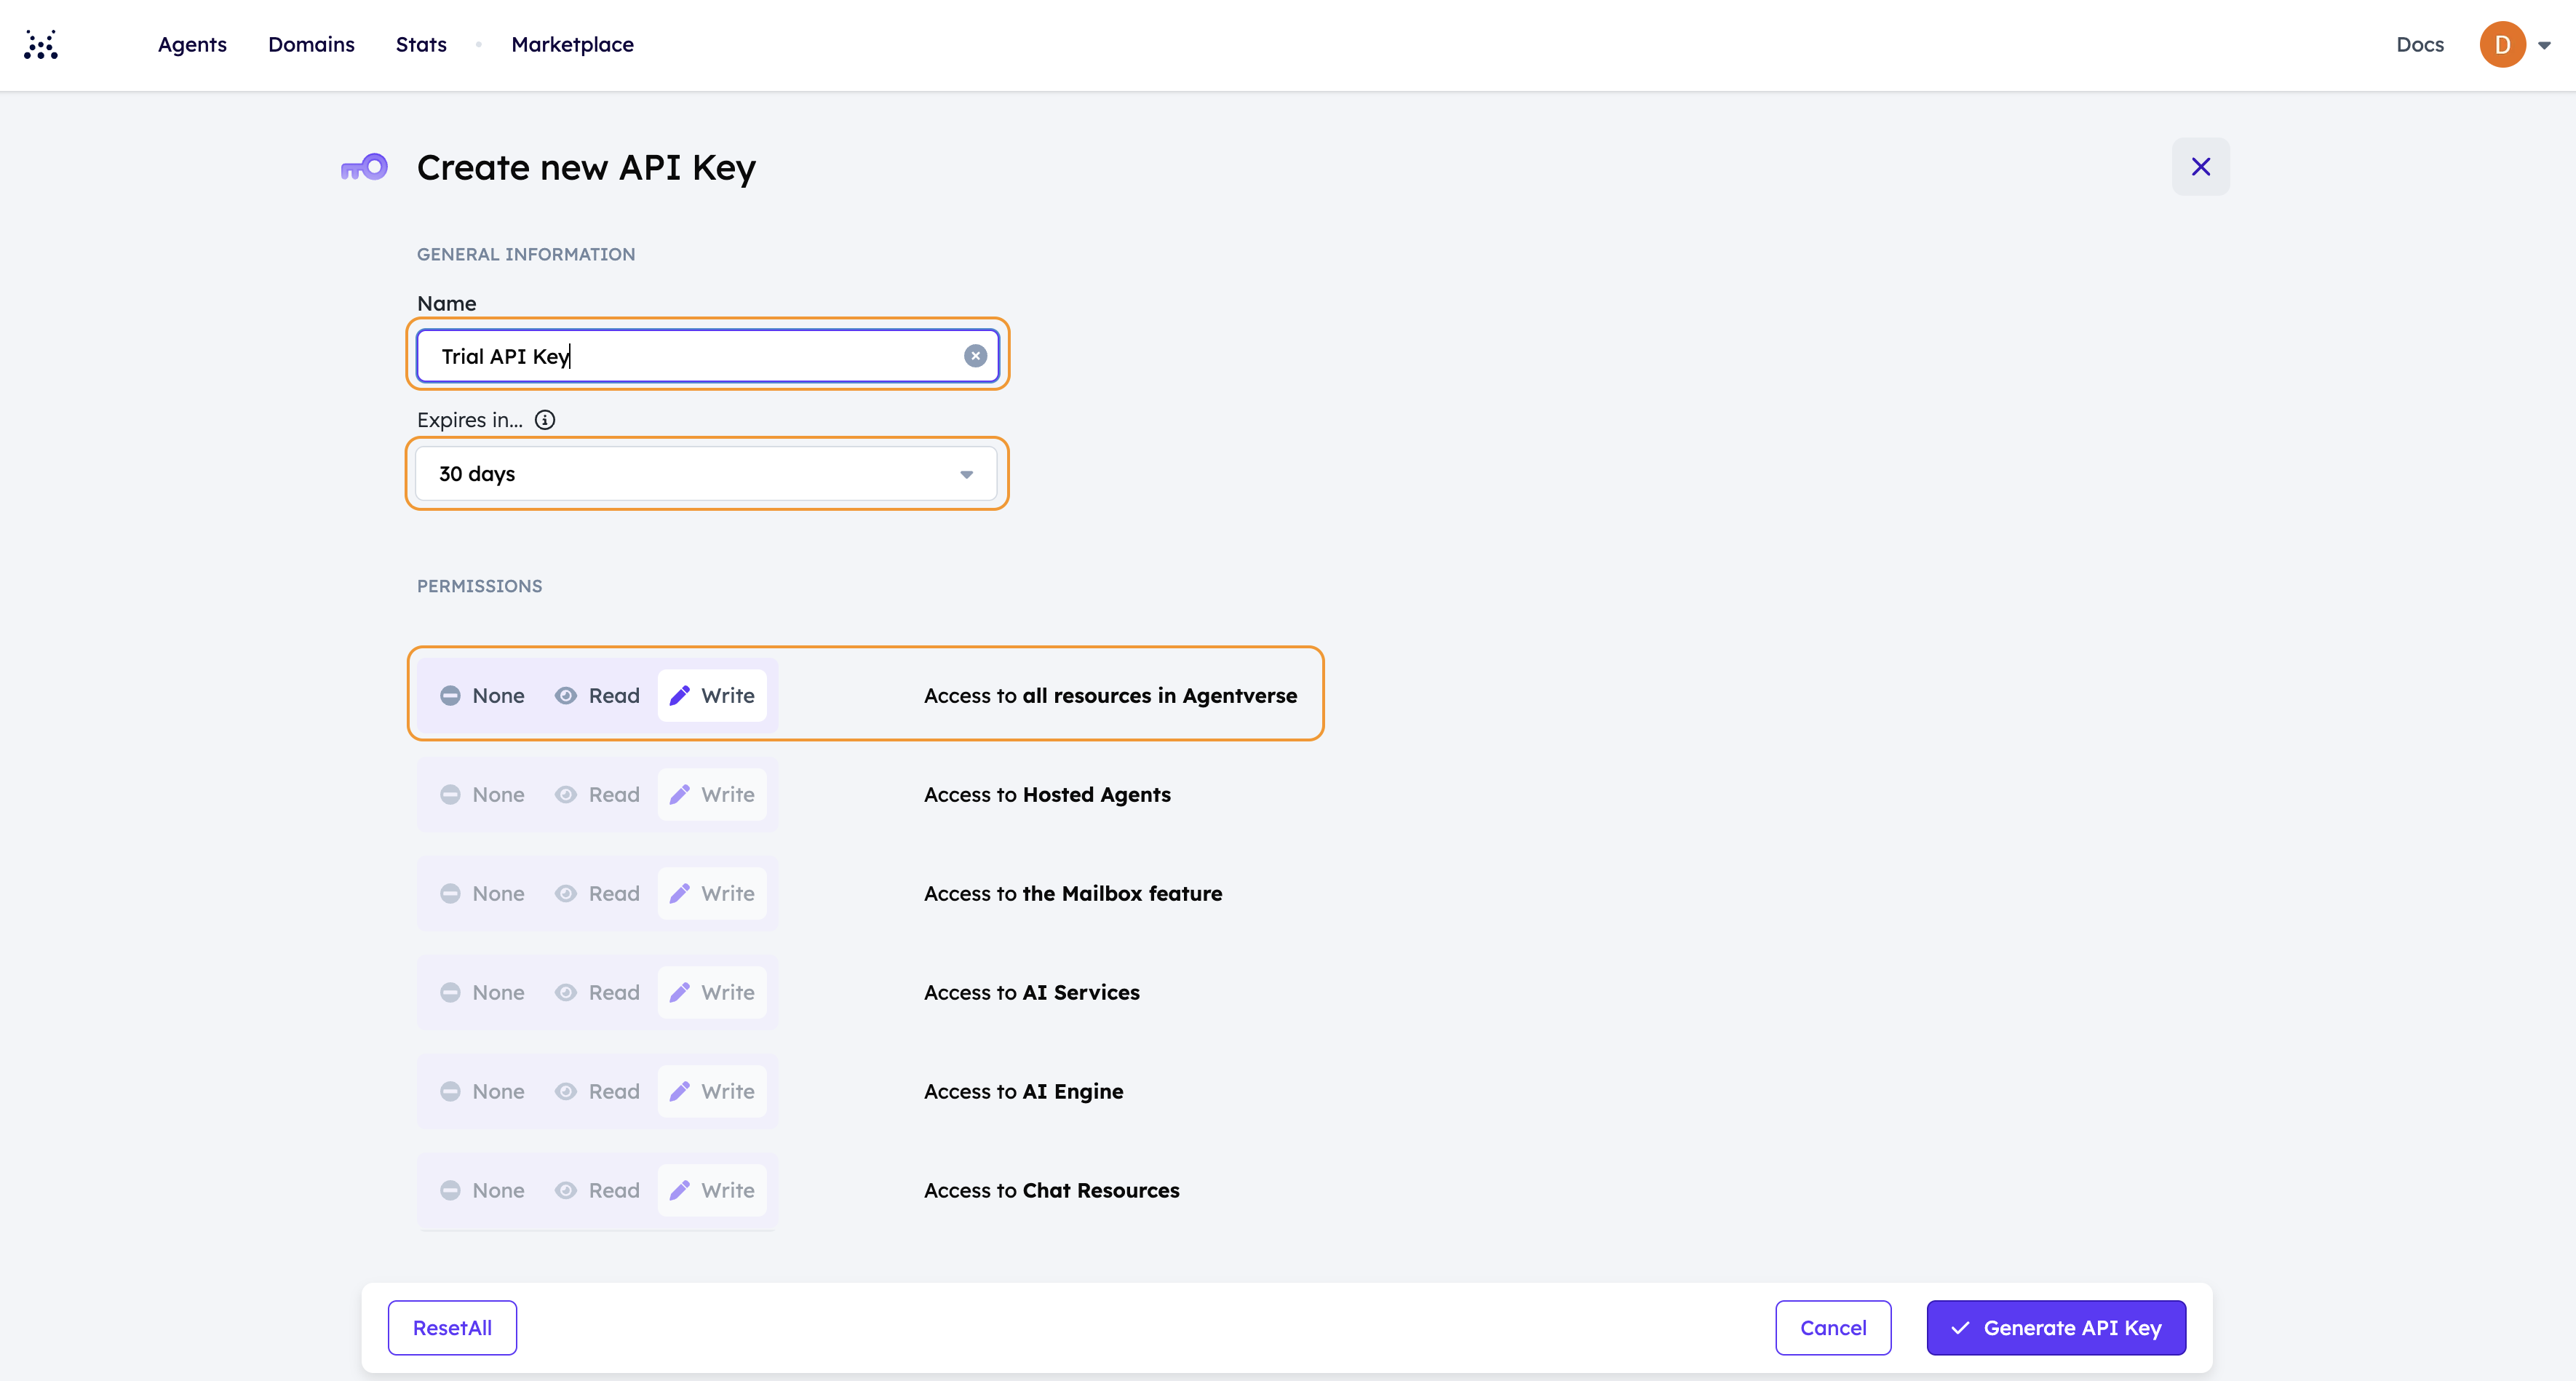Click the 'Access to Chat Resources' label
The height and width of the screenshot is (1381, 2576).
click(x=1051, y=1191)
